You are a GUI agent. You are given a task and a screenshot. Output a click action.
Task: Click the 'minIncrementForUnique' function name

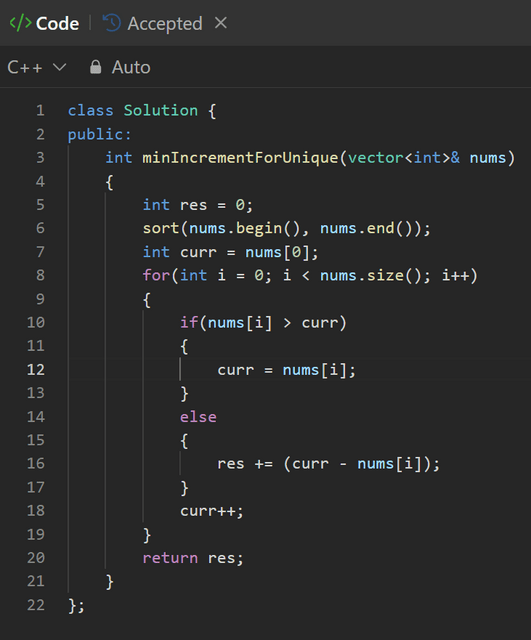click(x=240, y=158)
